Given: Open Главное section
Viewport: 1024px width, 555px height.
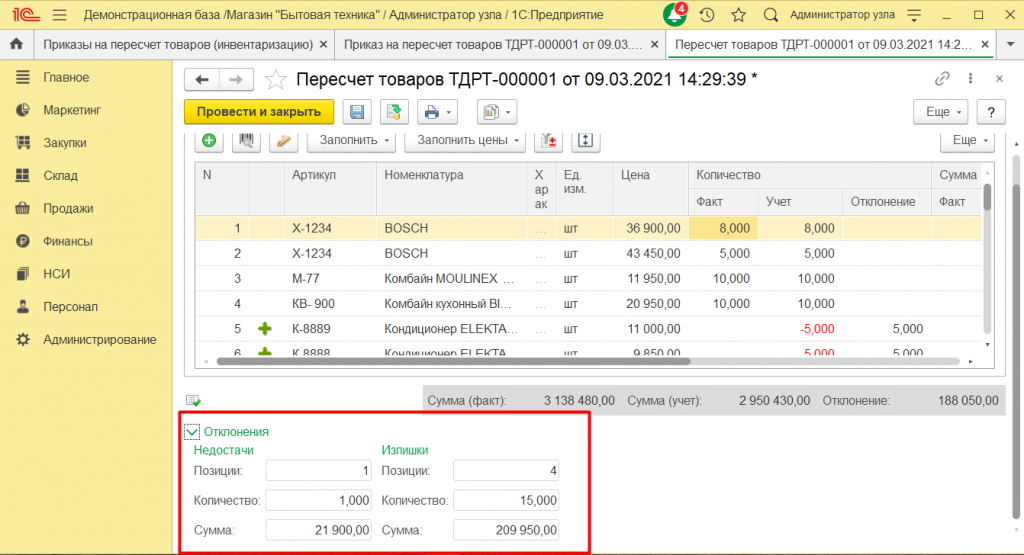Looking at the screenshot, I should coord(66,77).
